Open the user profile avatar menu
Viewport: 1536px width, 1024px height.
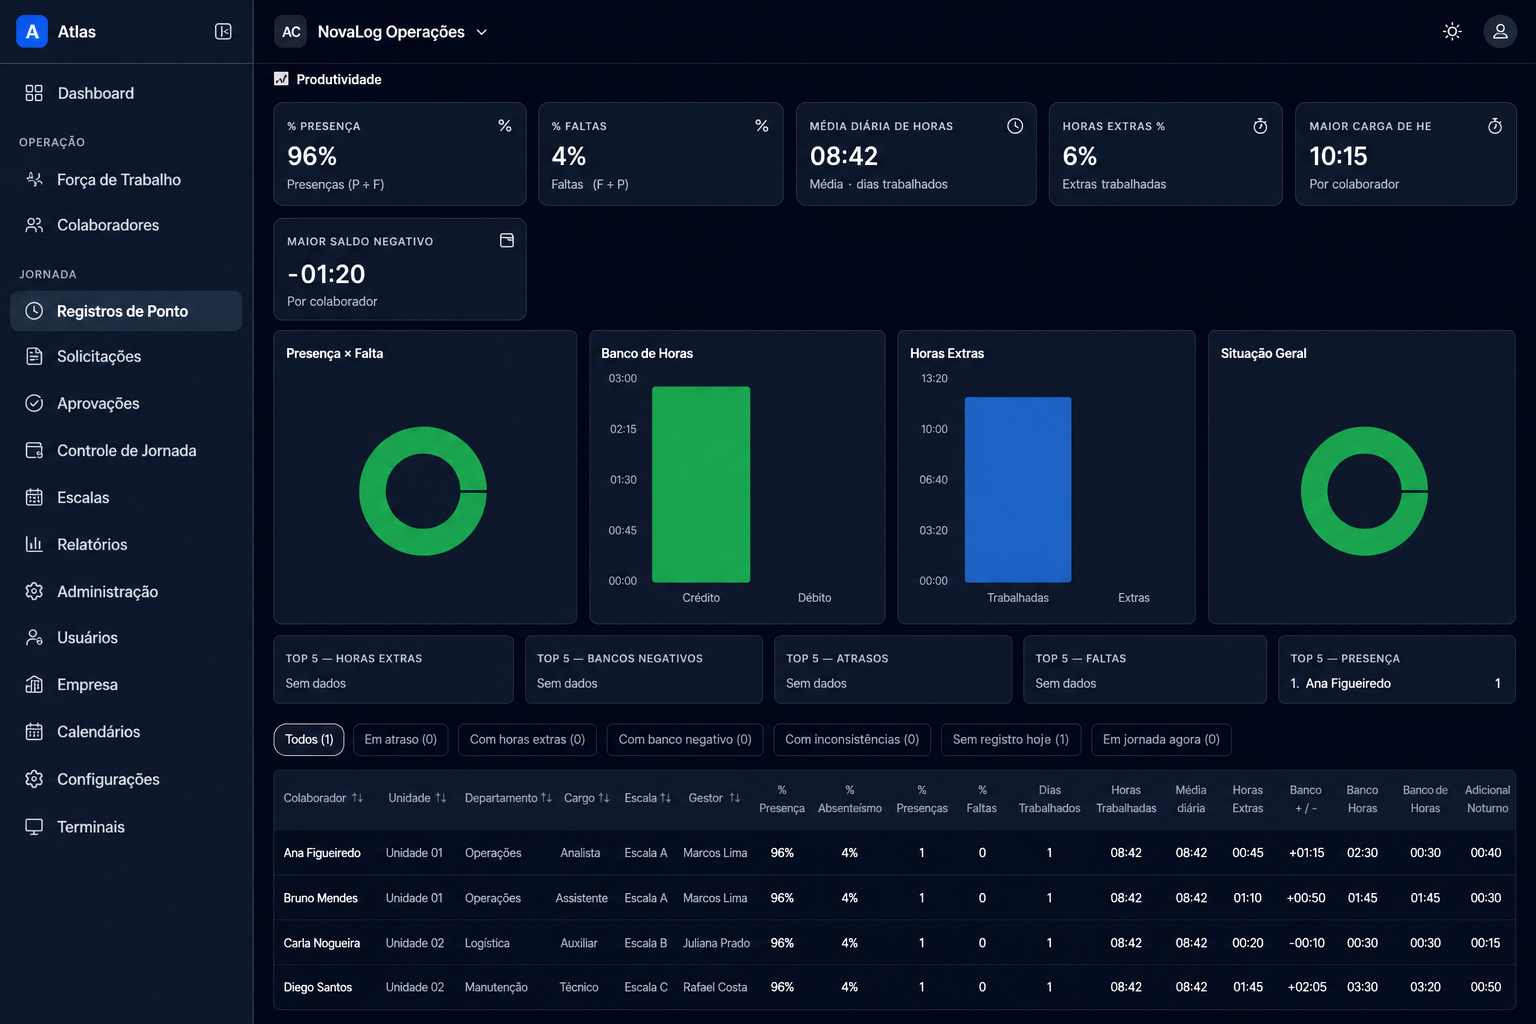pyautogui.click(x=1500, y=32)
